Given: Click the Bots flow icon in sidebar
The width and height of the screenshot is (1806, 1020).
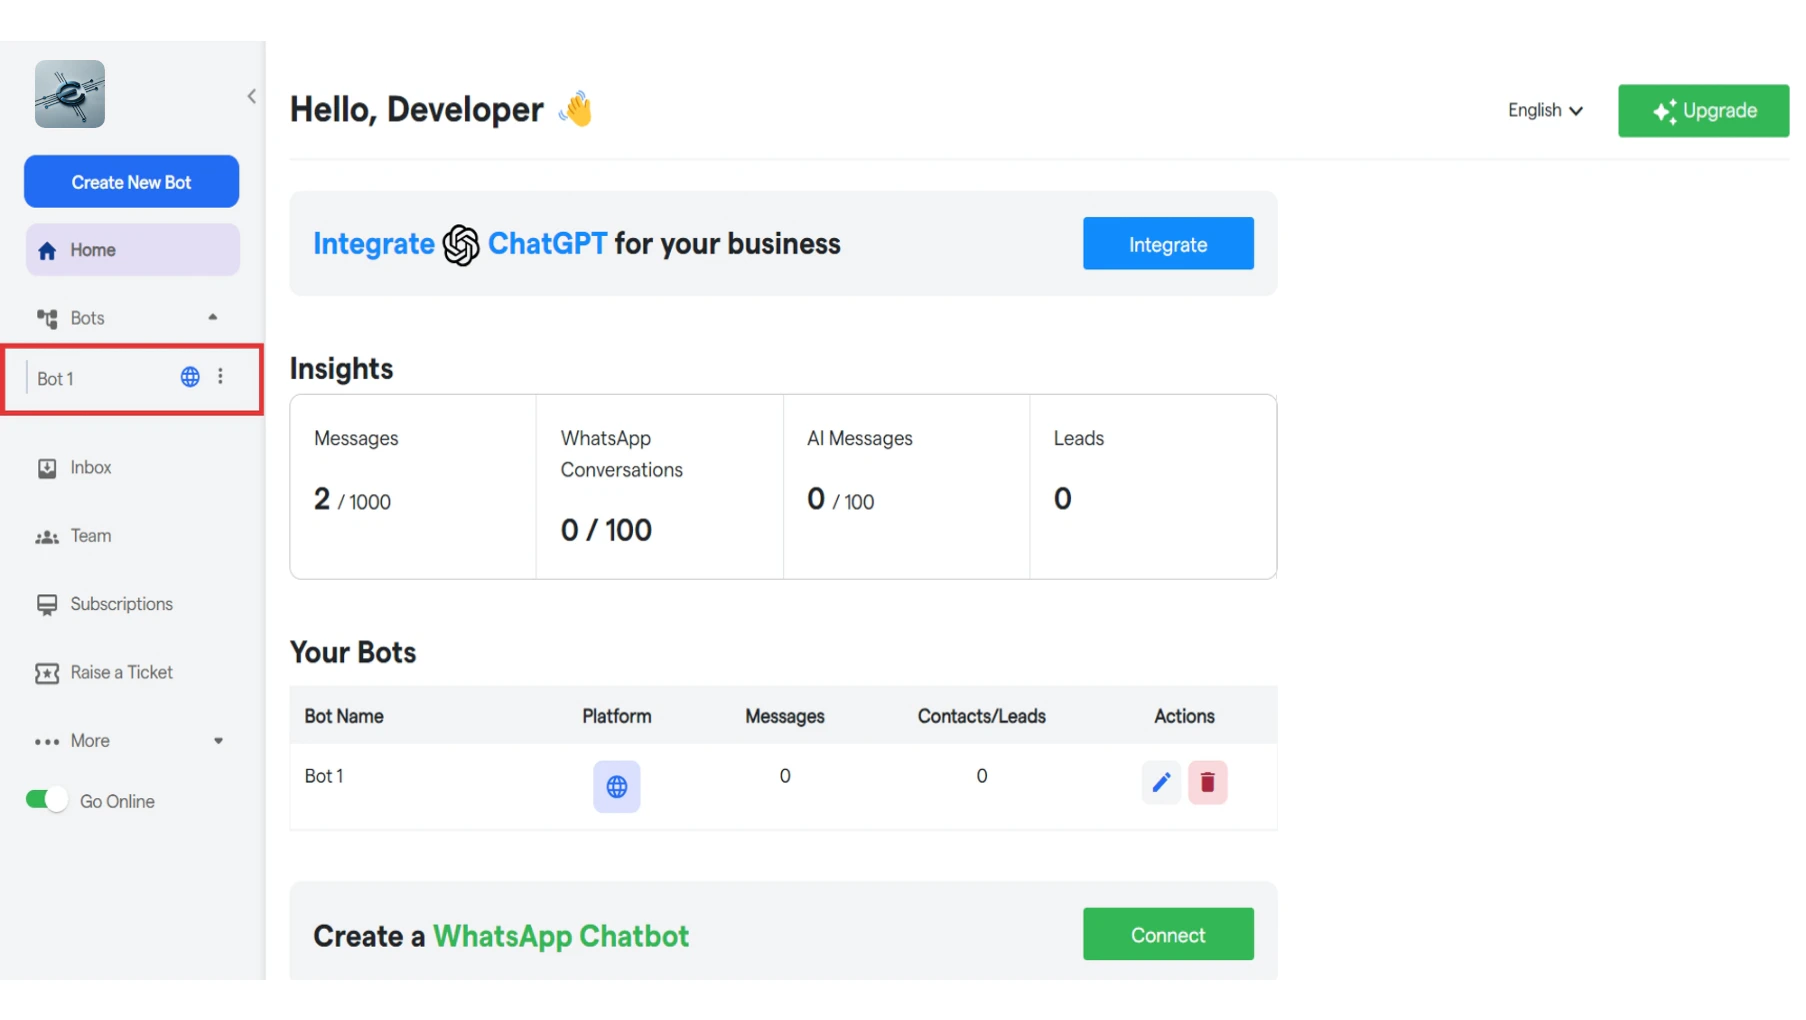Looking at the screenshot, I should [x=47, y=318].
